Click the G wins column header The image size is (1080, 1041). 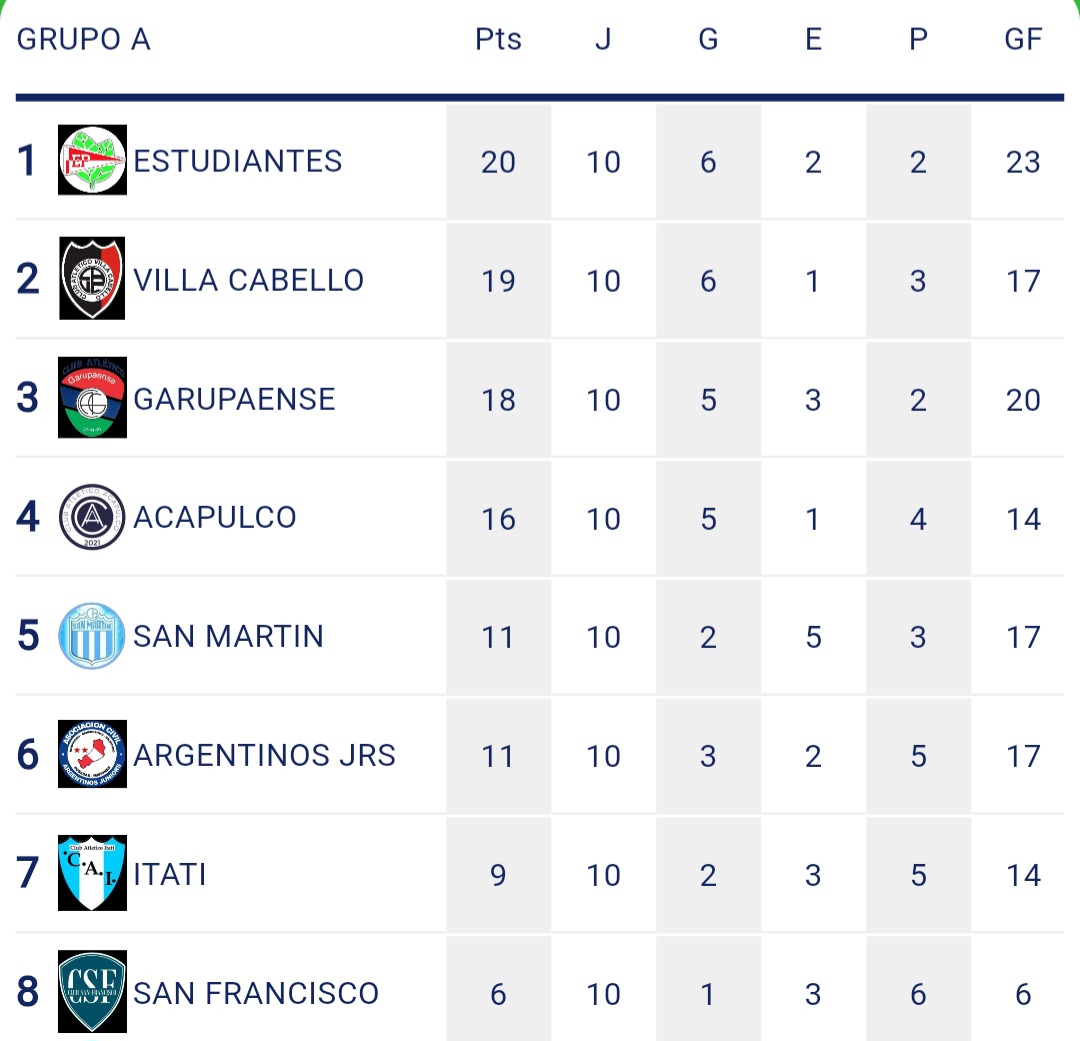[708, 39]
